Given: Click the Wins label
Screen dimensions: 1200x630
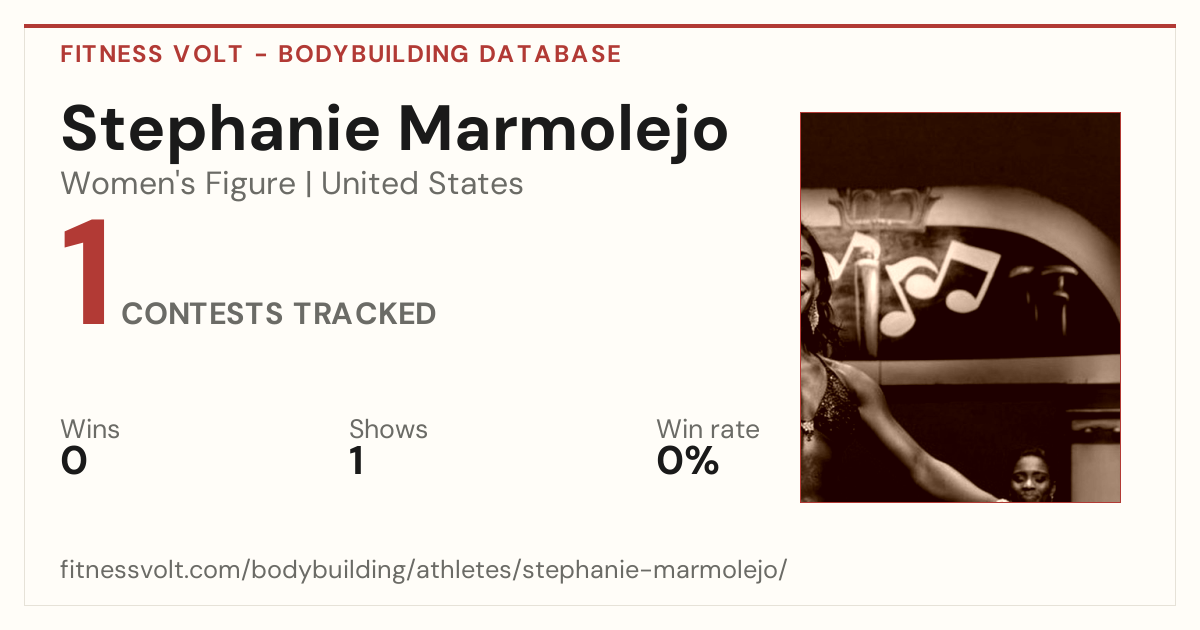Looking at the screenshot, I should point(90,429).
